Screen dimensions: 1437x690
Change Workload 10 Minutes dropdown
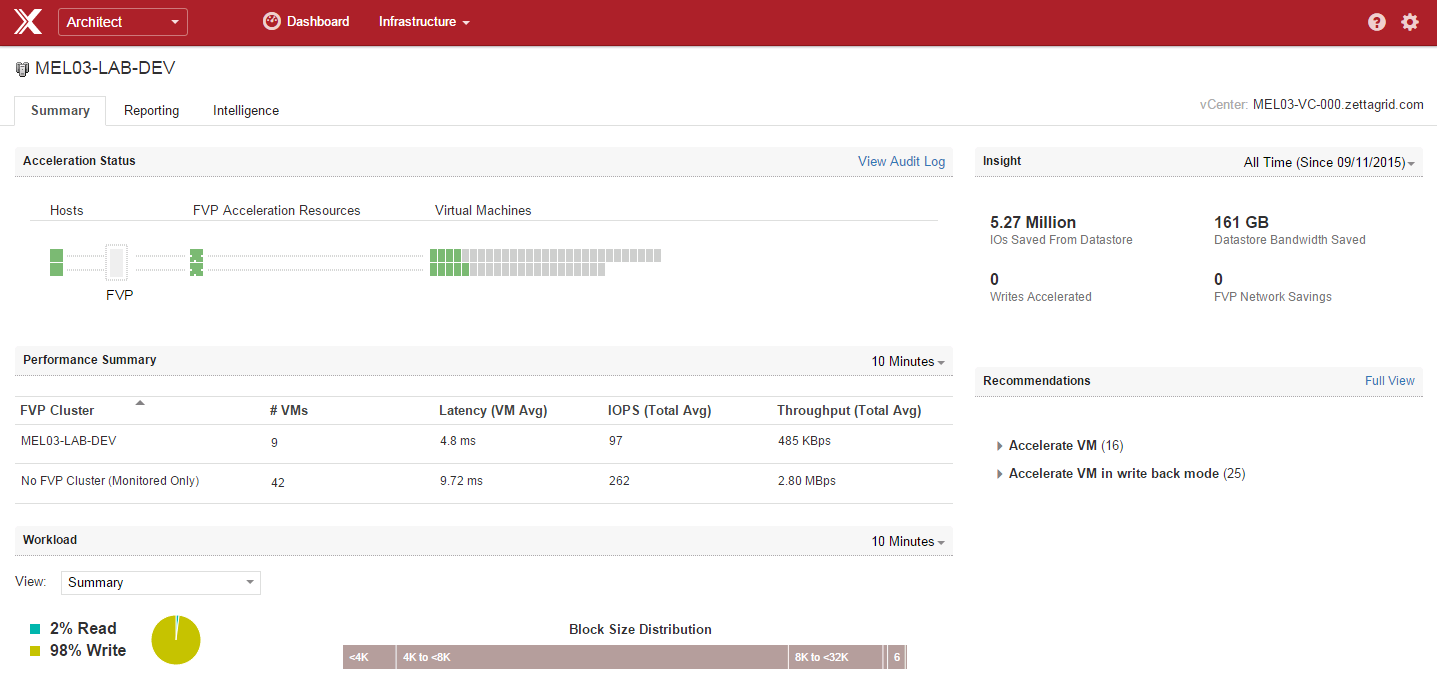(908, 541)
